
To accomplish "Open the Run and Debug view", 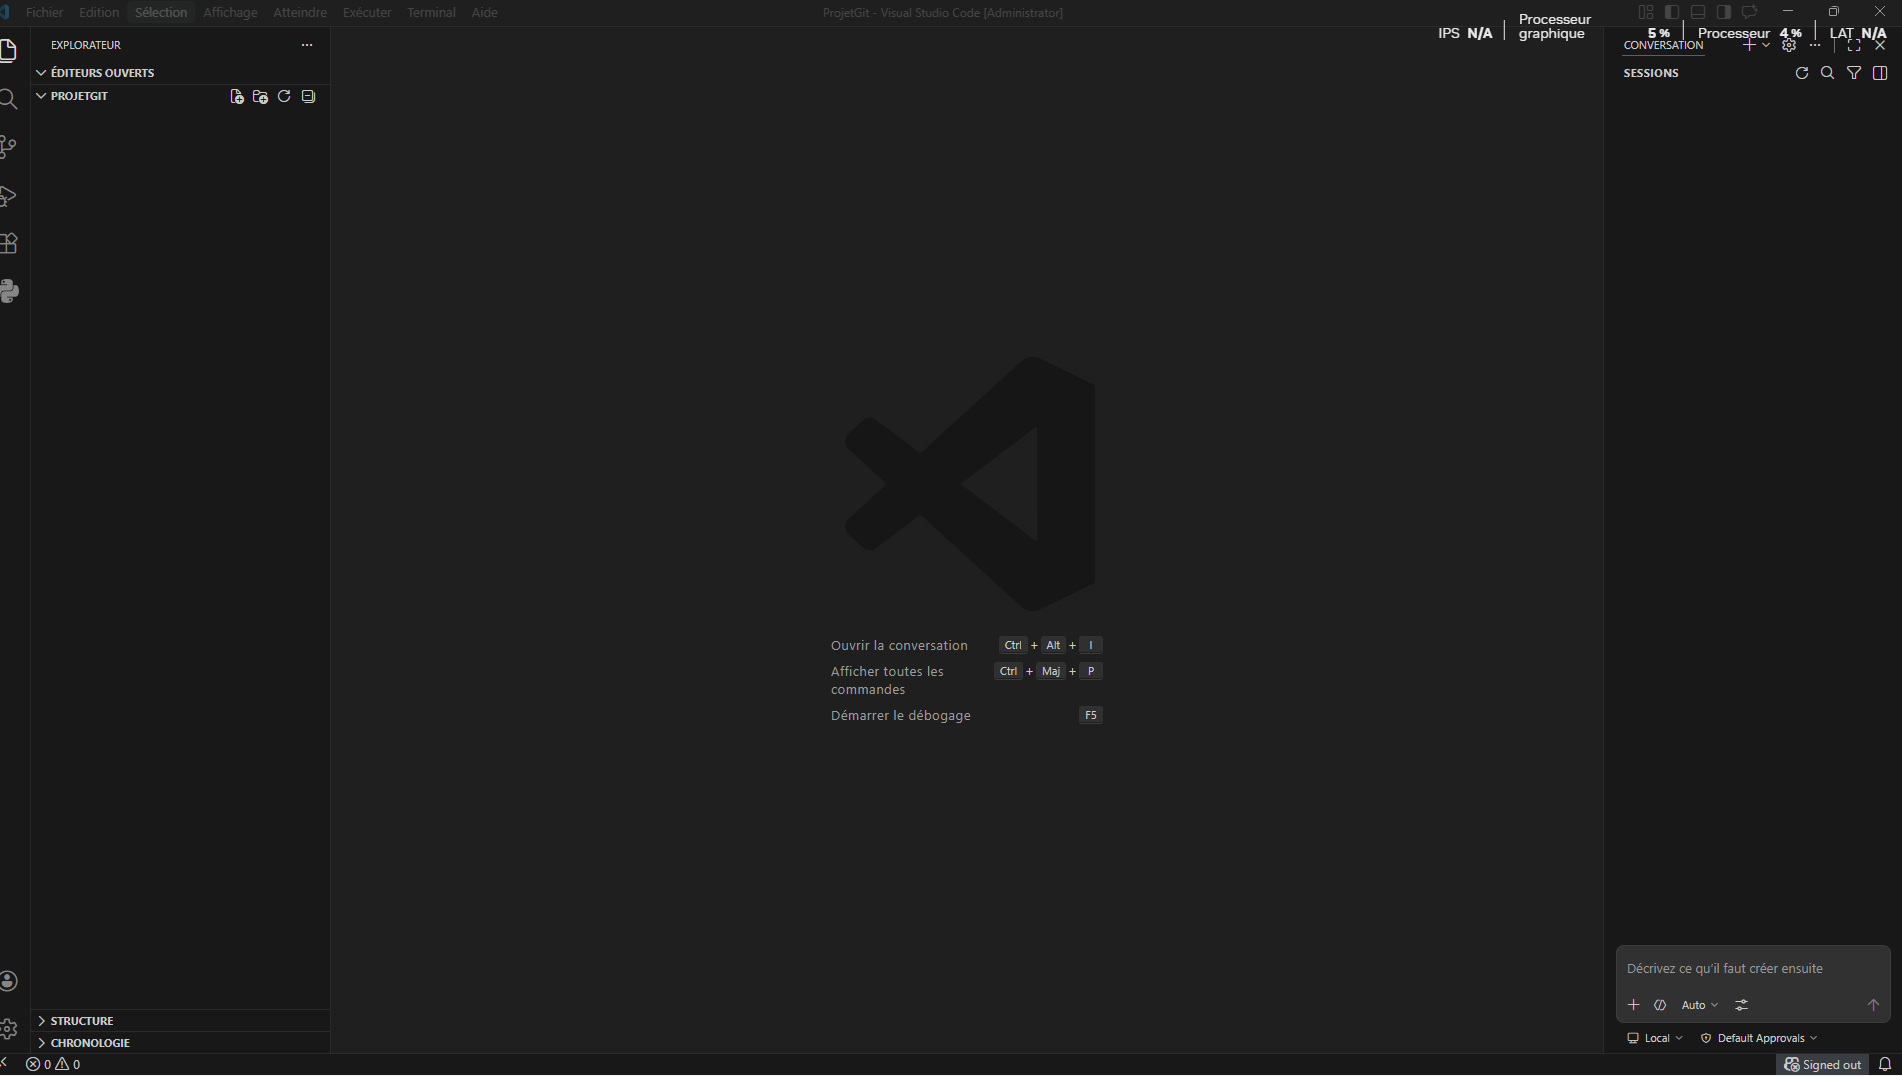I will (8, 196).
